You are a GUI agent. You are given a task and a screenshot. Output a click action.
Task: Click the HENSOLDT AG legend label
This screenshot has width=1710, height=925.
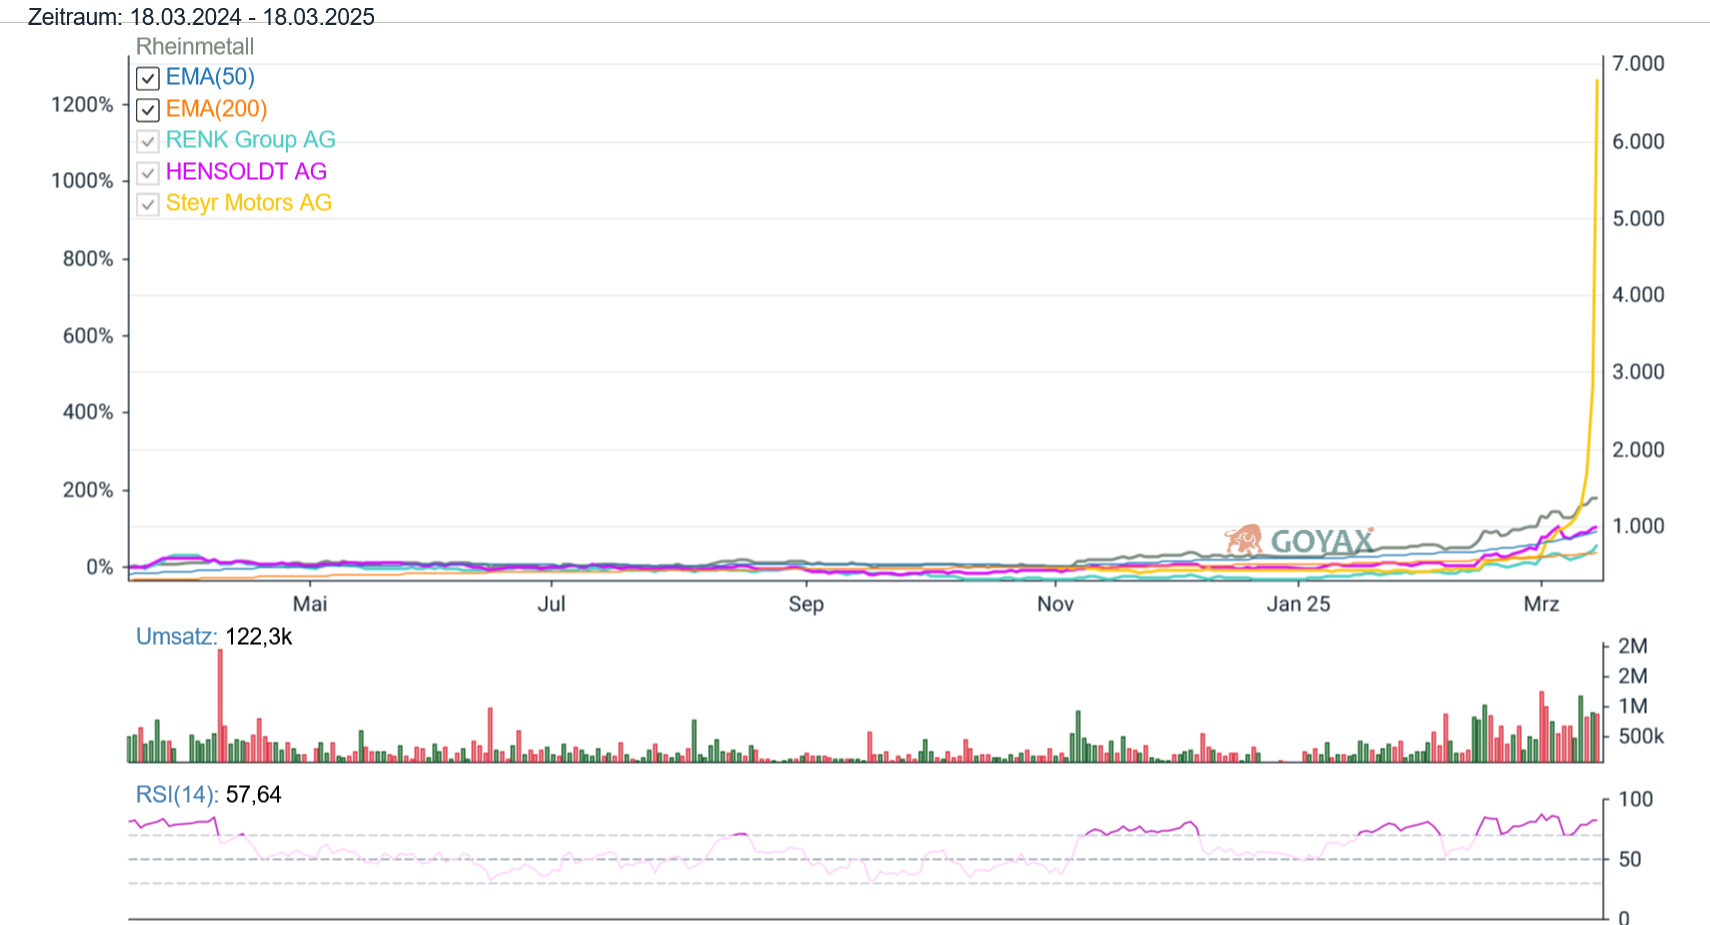pos(246,172)
